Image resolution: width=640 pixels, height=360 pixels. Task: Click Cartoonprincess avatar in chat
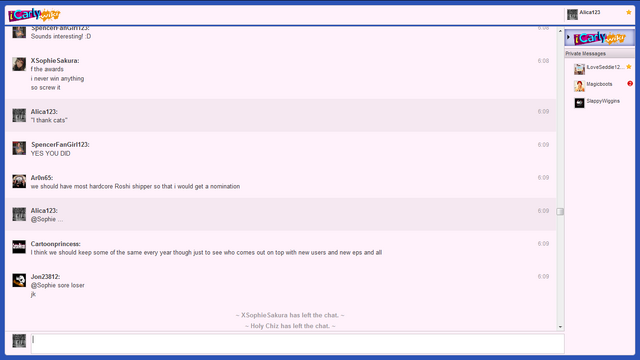[19, 247]
